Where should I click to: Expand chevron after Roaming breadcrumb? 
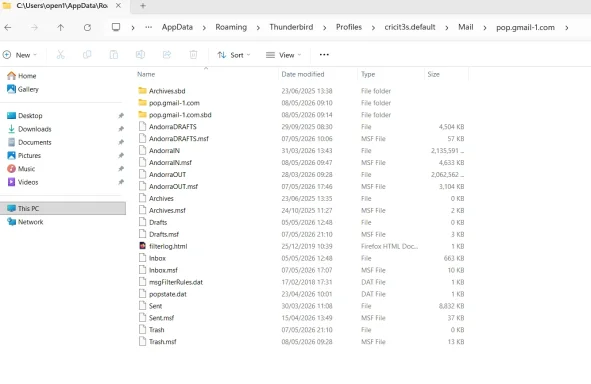pyautogui.click(x=258, y=28)
